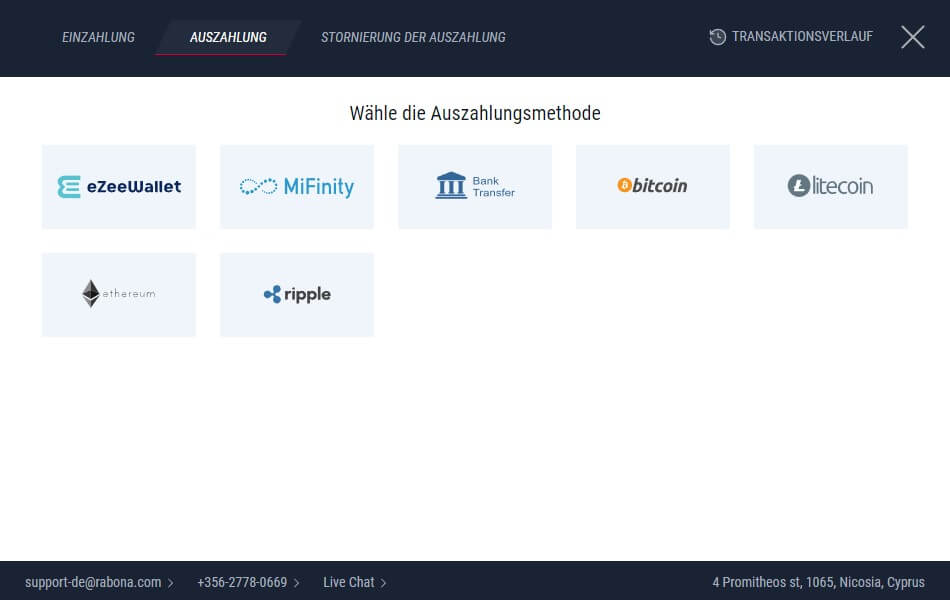The width and height of the screenshot is (950, 600).
Task: Open Live Chat support
Action: (348, 582)
